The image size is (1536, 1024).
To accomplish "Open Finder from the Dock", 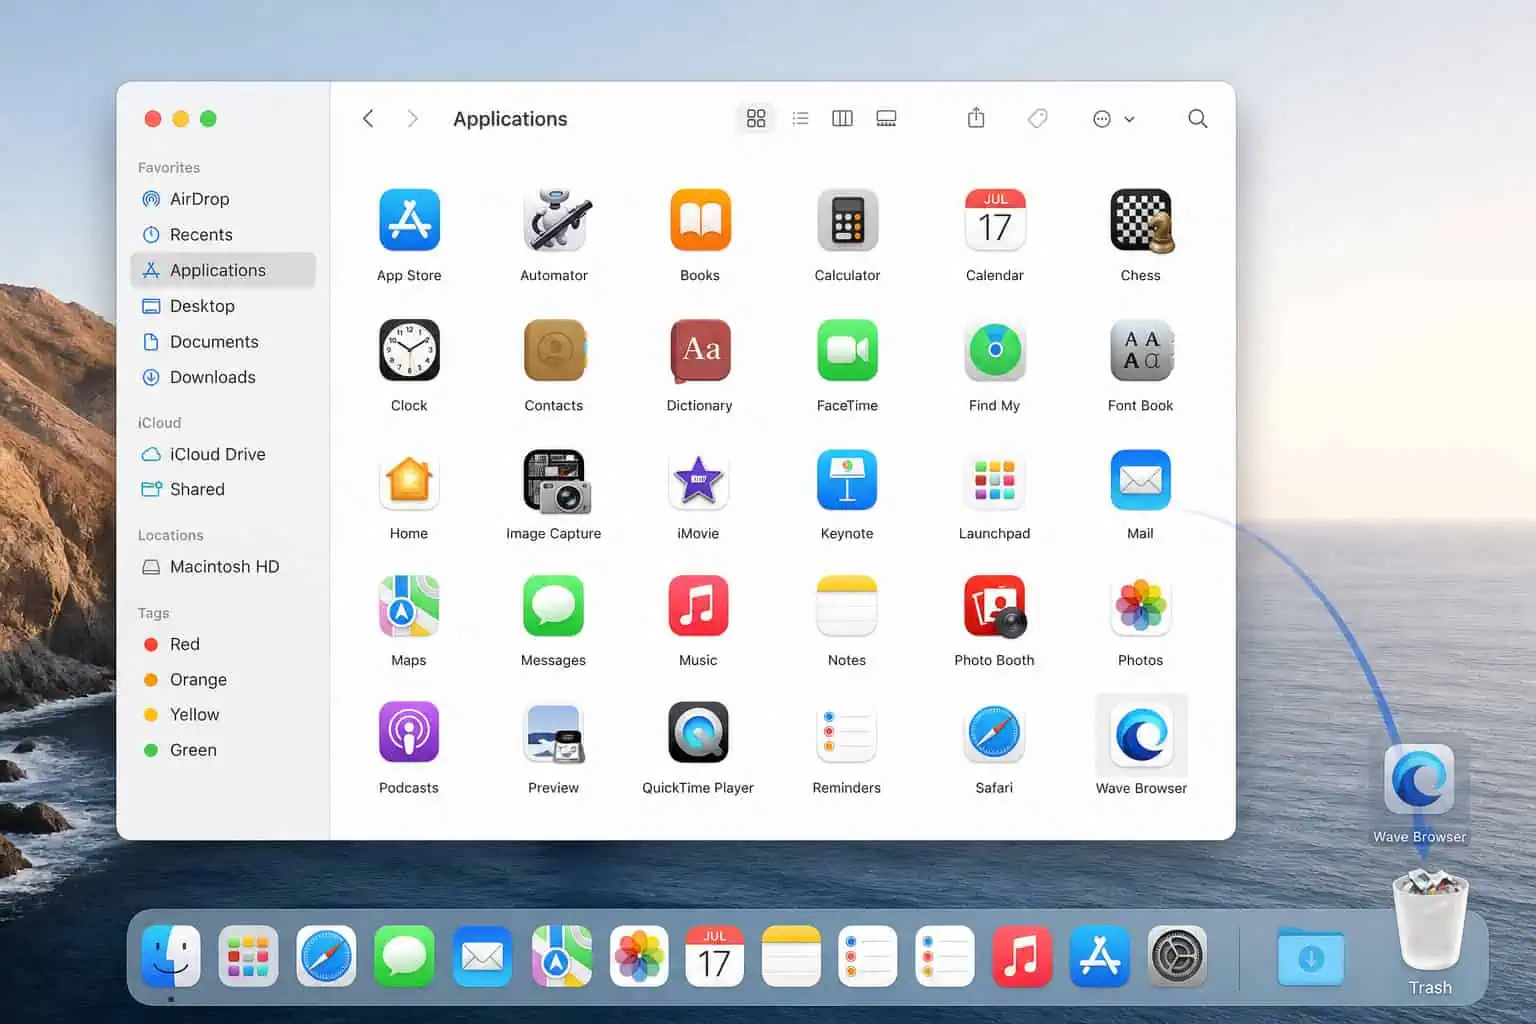I will pos(171,956).
